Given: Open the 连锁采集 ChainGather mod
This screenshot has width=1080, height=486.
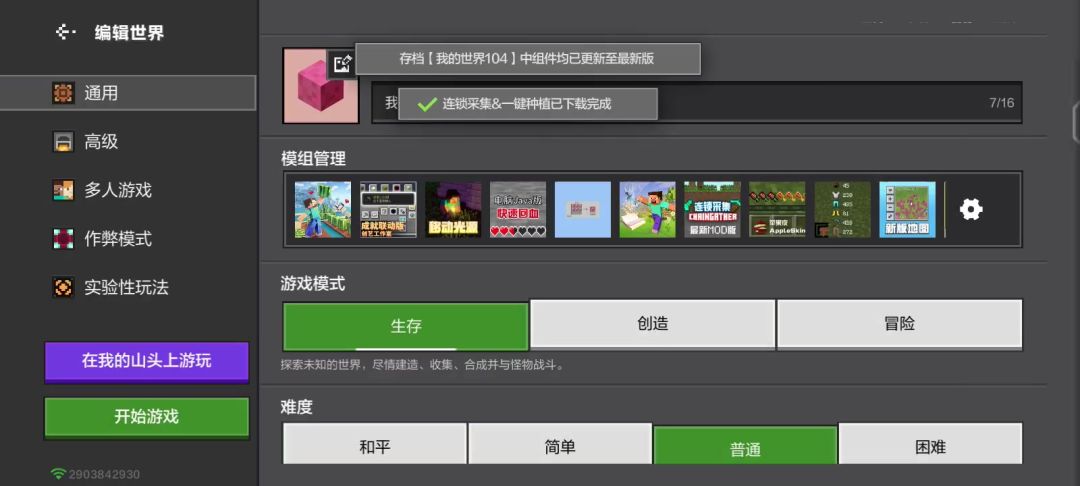Looking at the screenshot, I should [x=712, y=209].
